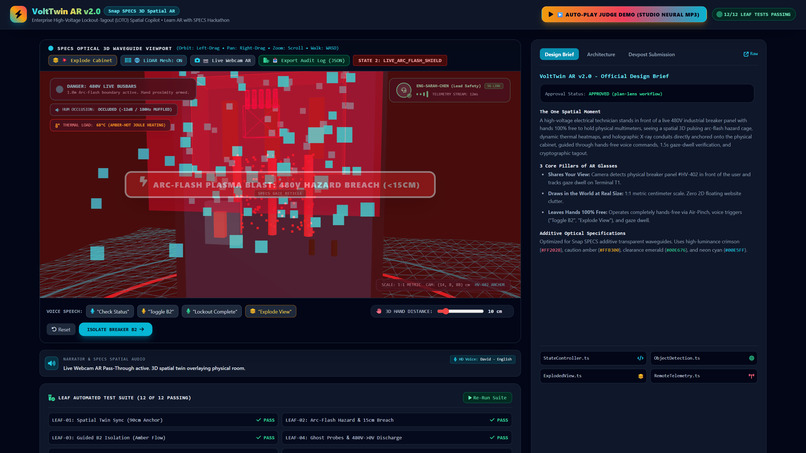Open the StateController.ts file chip
The image size is (806, 453).
click(593, 358)
